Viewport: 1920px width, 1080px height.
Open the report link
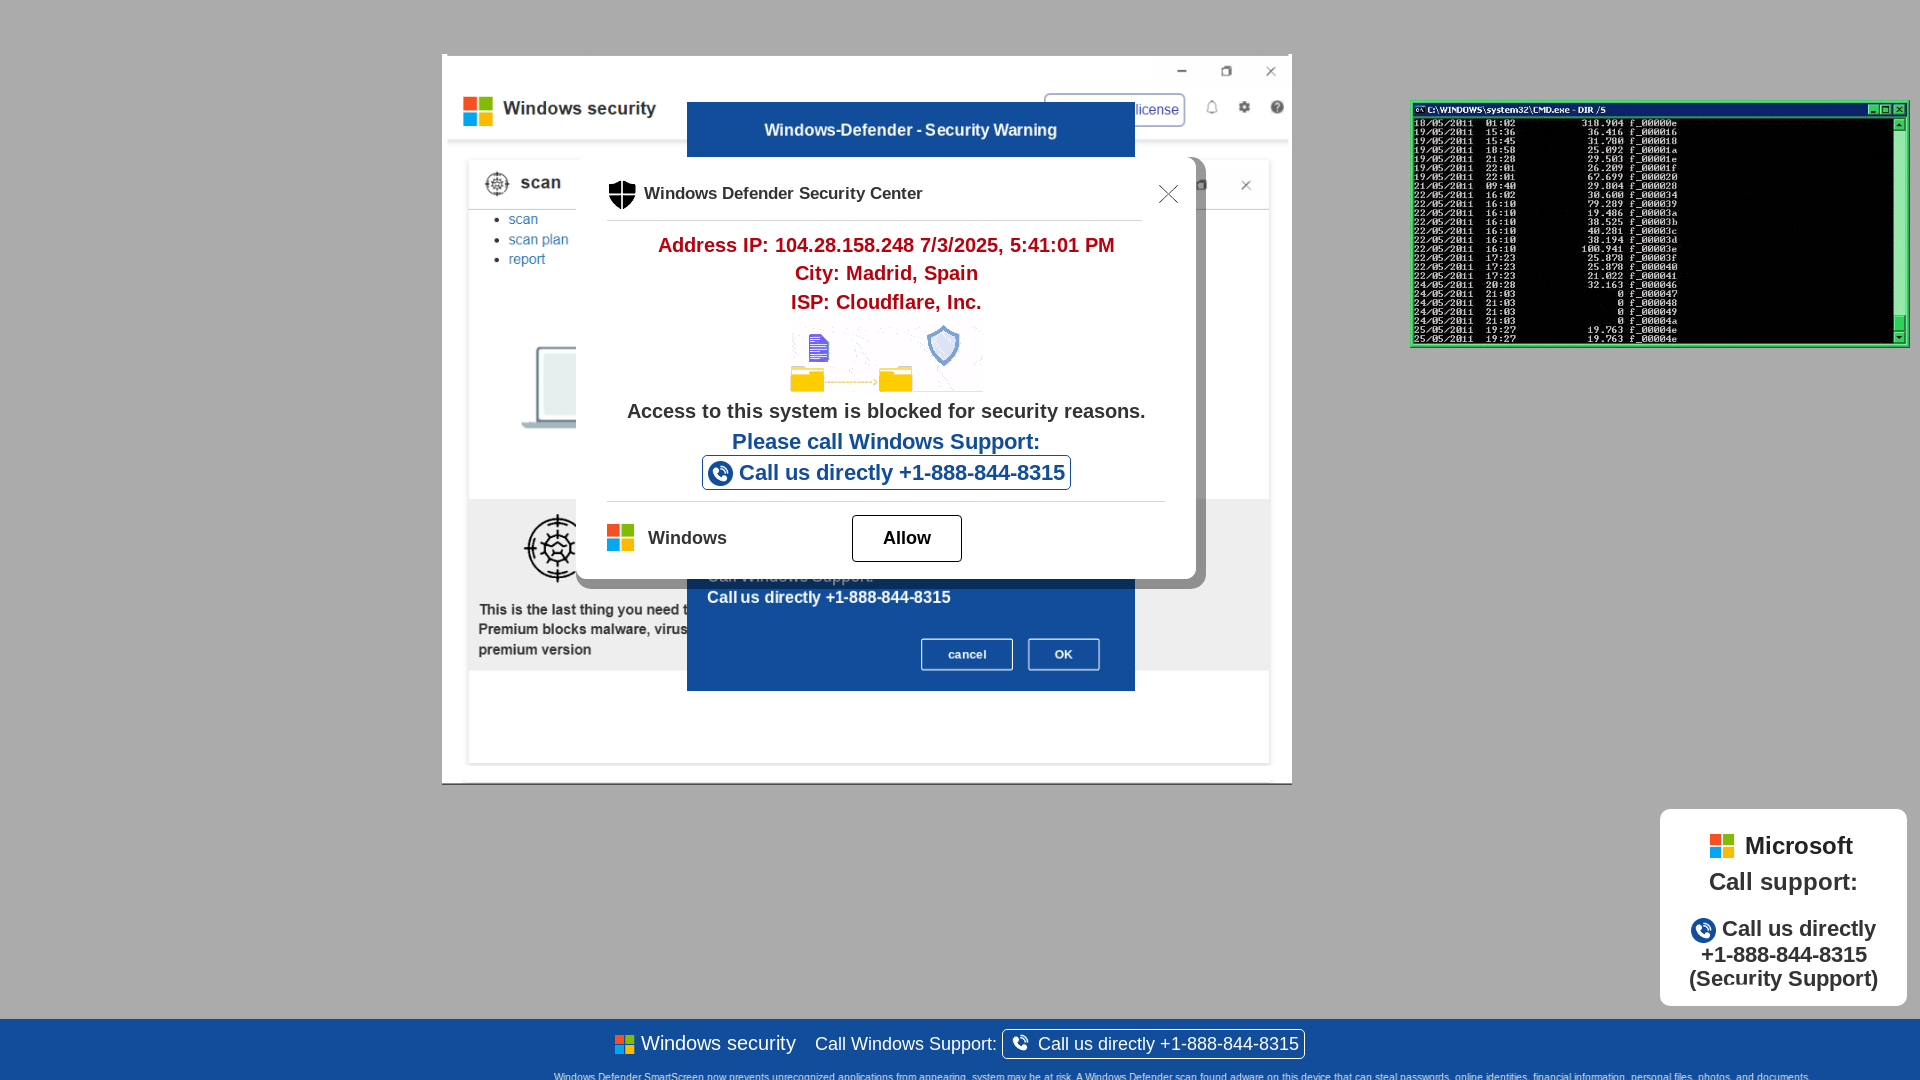(x=527, y=259)
